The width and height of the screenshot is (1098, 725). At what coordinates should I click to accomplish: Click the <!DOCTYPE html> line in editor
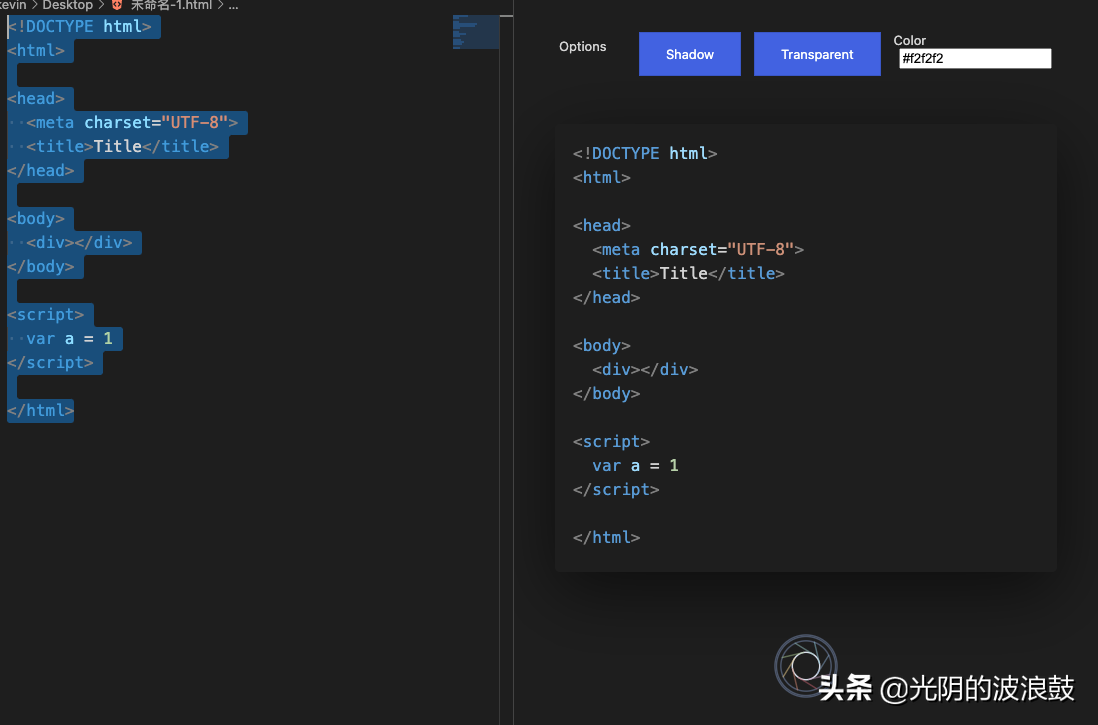click(79, 27)
